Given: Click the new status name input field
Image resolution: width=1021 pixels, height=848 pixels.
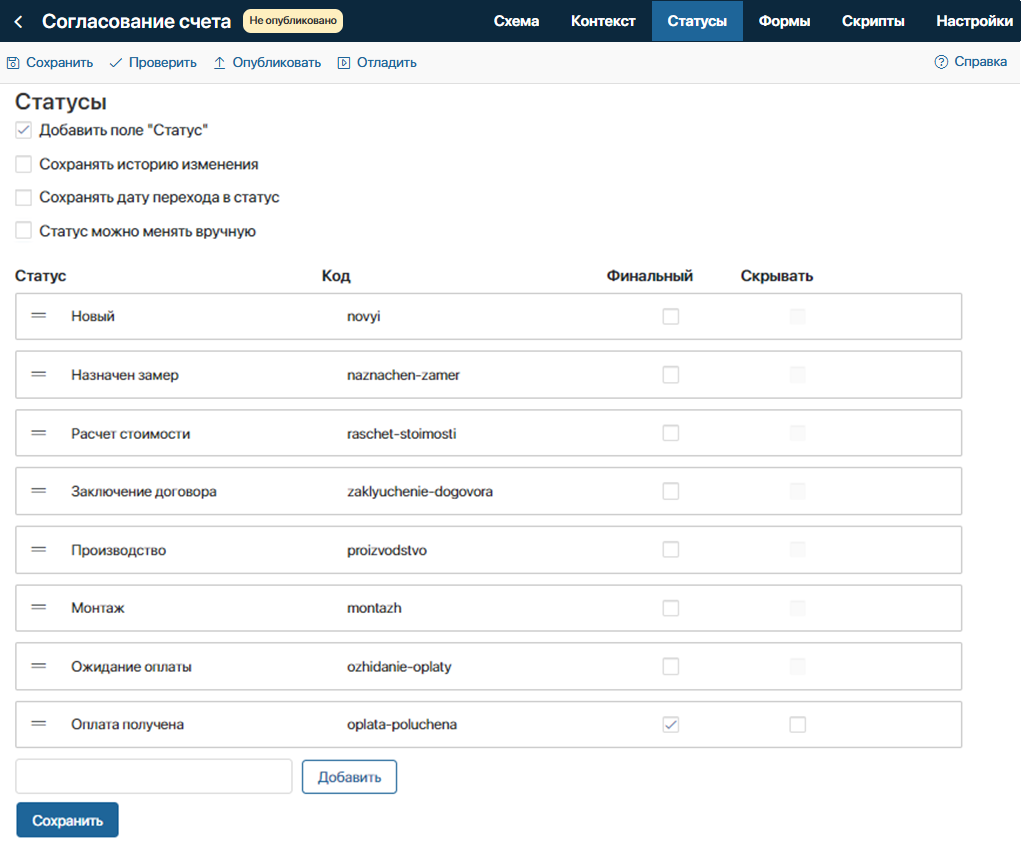Looking at the screenshot, I should coord(154,776).
